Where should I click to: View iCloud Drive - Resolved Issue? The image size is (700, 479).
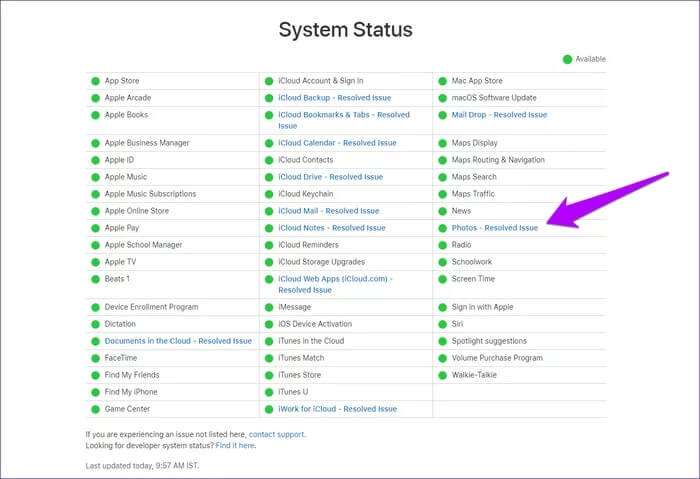pos(330,177)
